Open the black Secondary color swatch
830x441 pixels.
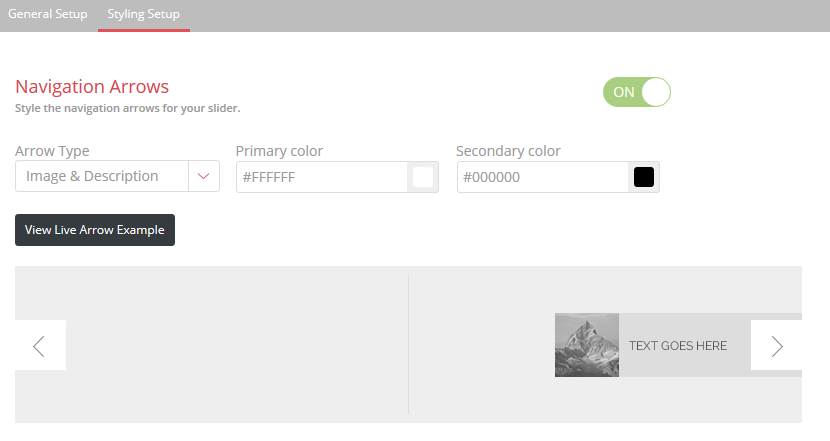(x=644, y=177)
